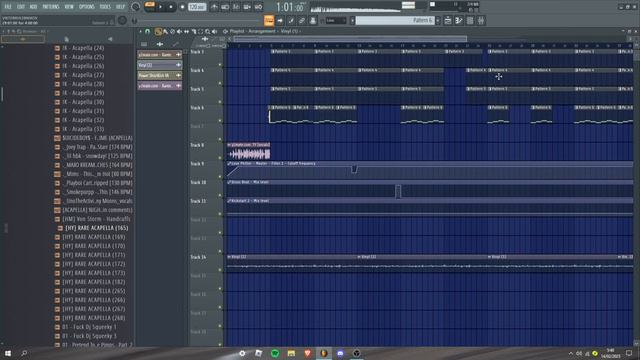640x360 pixels.
Task: Select the playlist Paint tool
Action: click(x=165, y=31)
